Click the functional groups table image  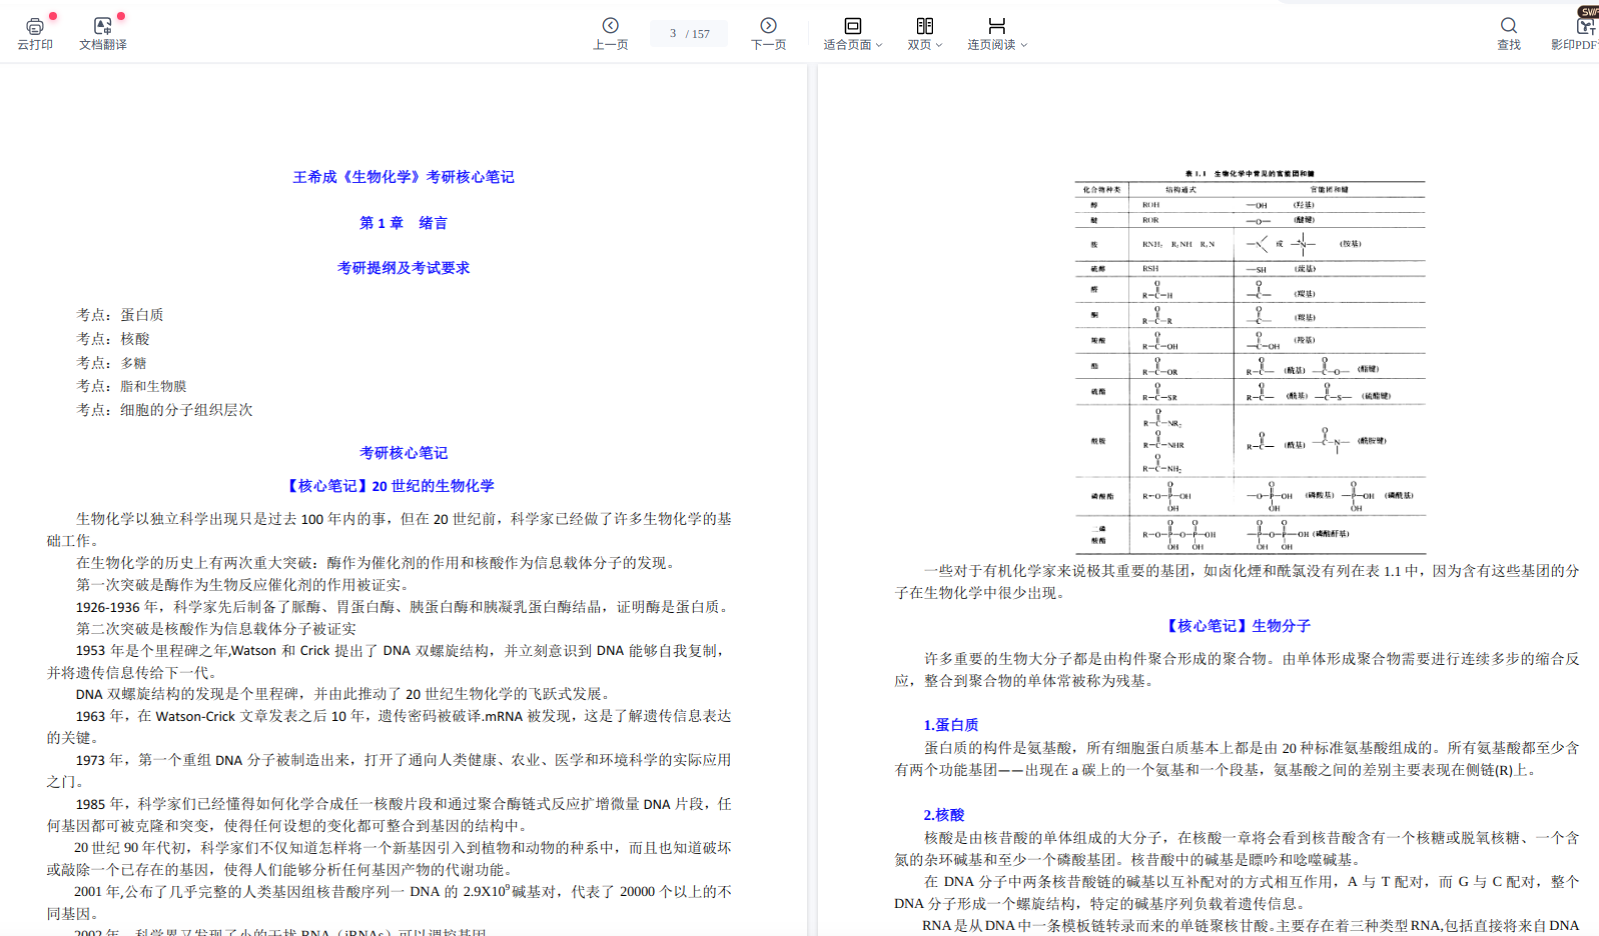click(x=1250, y=362)
